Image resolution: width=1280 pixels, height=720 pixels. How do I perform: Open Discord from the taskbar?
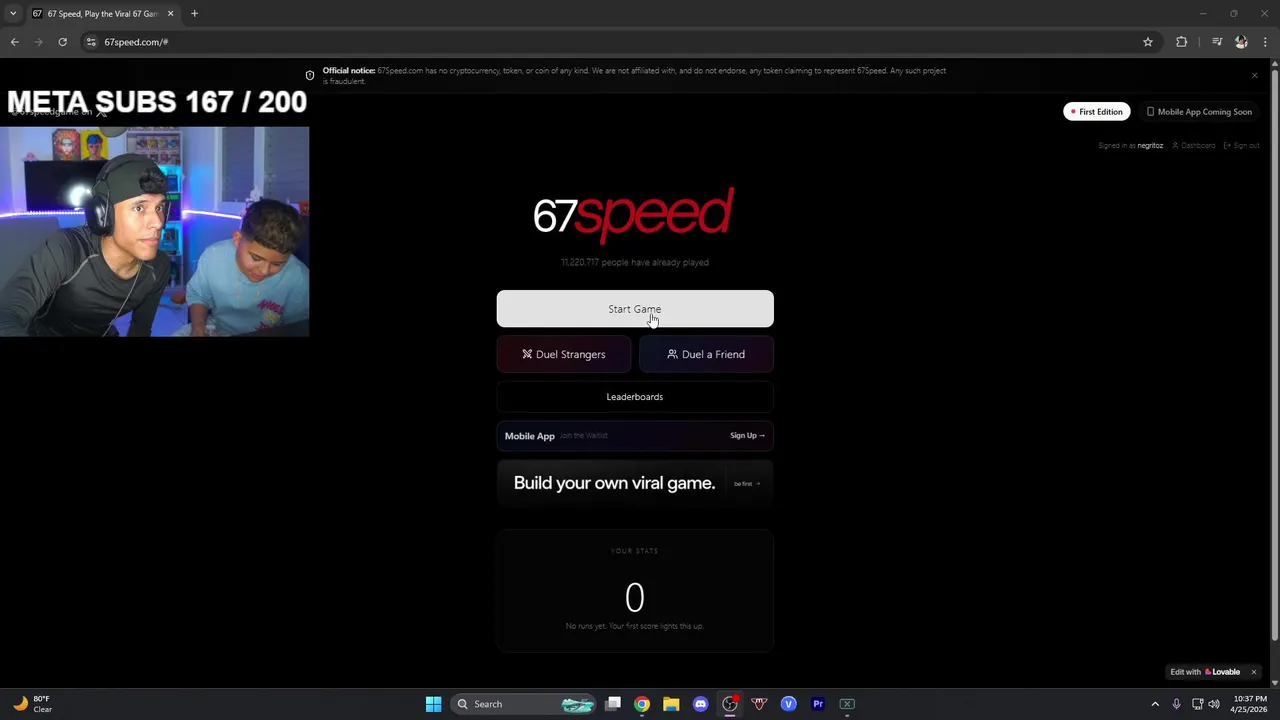click(700, 704)
